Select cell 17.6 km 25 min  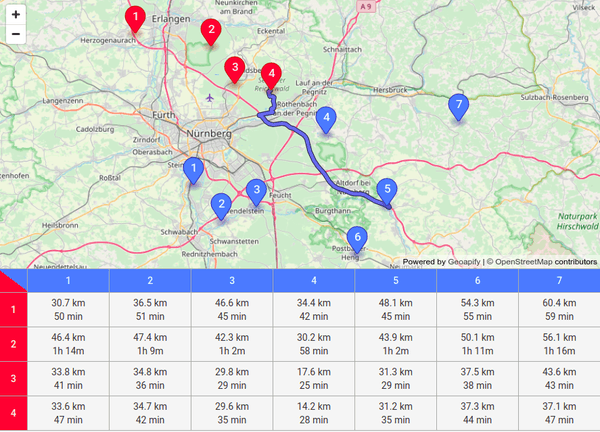click(314, 378)
